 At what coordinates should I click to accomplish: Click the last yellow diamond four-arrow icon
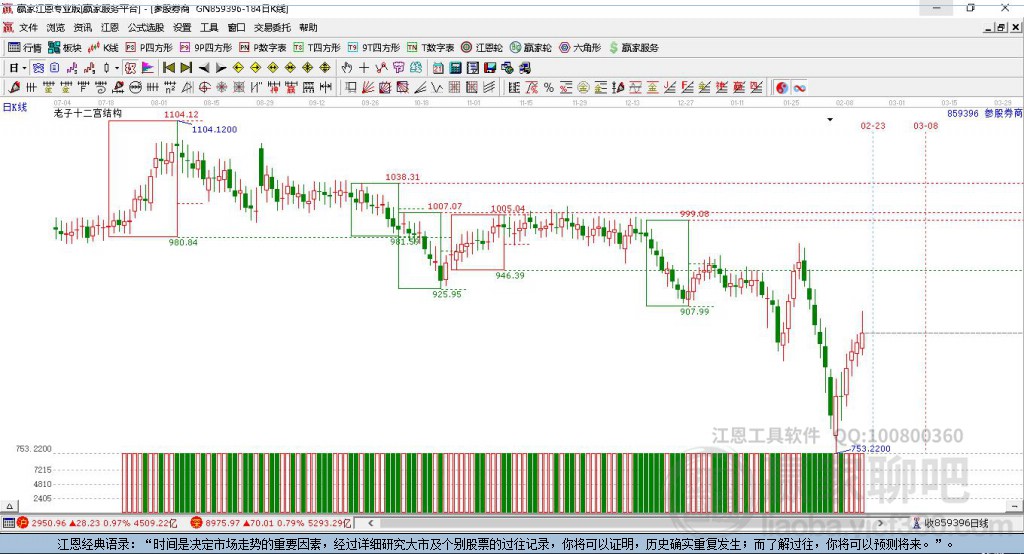[325, 68]
